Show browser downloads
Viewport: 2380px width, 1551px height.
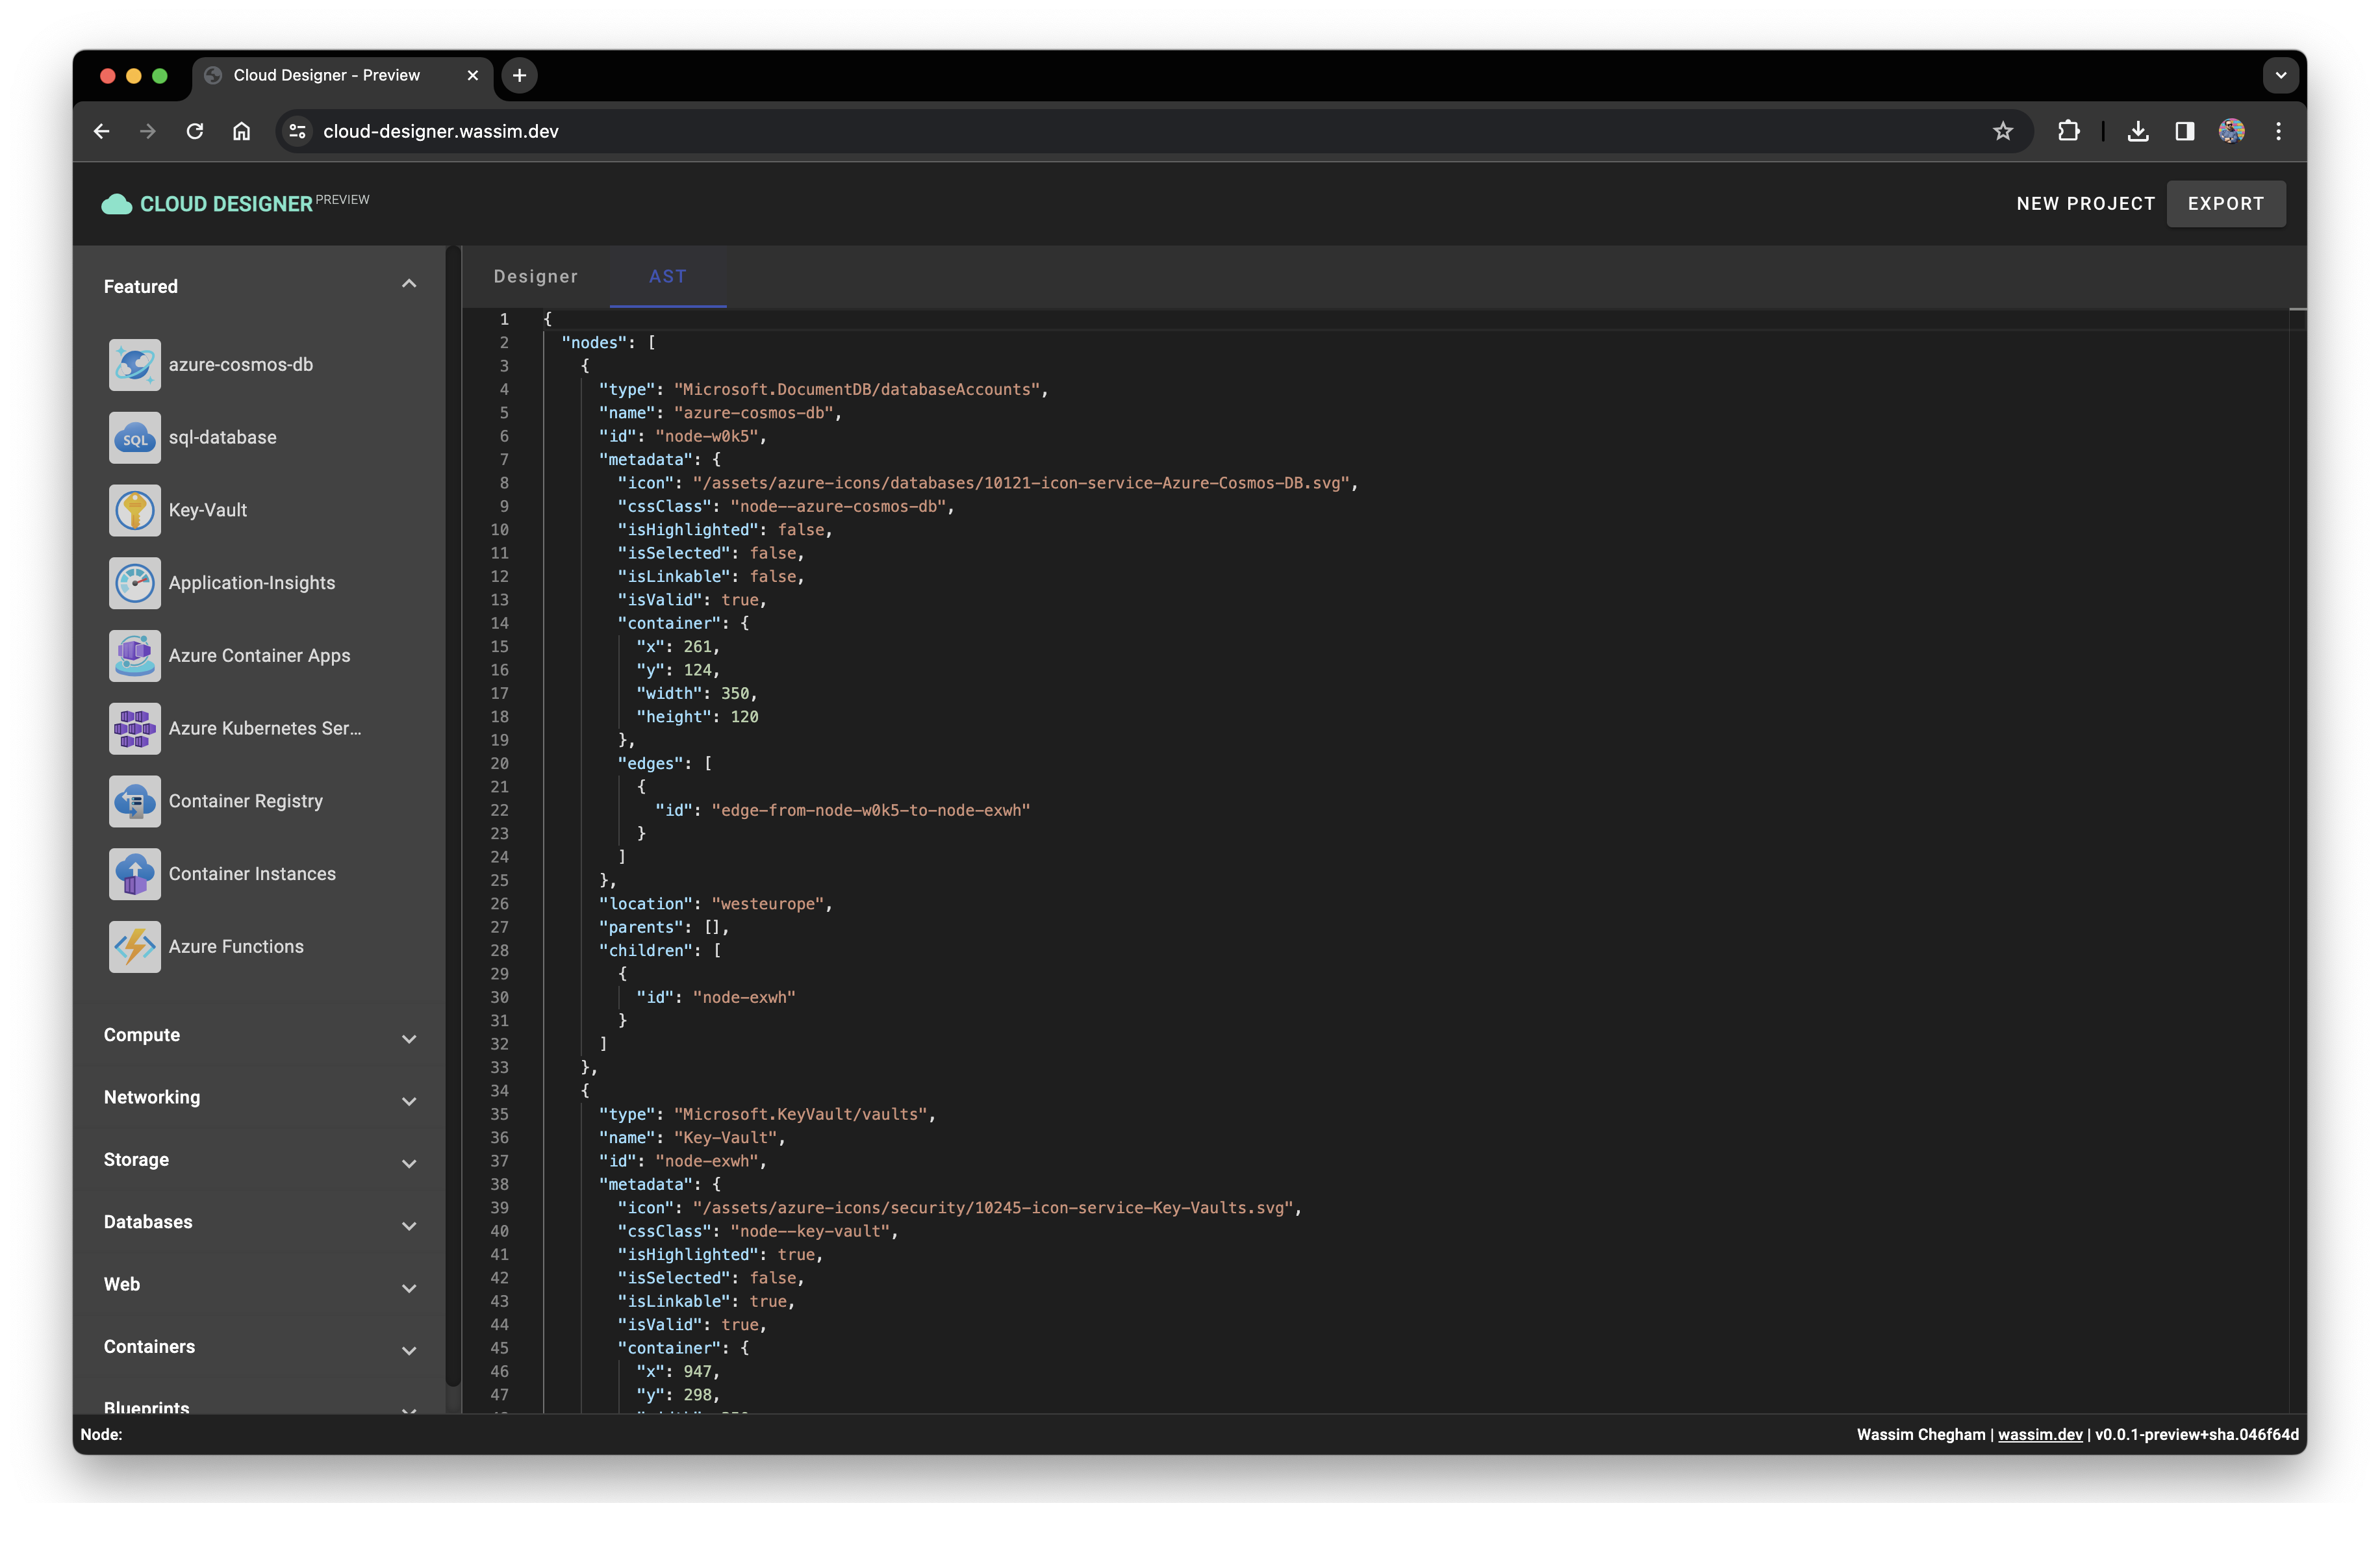coord(2138,131)
